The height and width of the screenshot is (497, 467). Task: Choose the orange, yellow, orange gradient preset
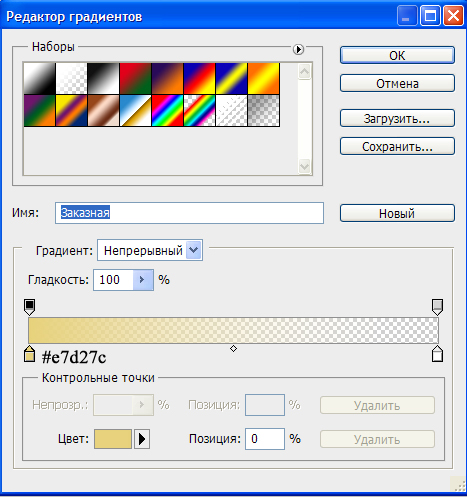click(263, 78)
